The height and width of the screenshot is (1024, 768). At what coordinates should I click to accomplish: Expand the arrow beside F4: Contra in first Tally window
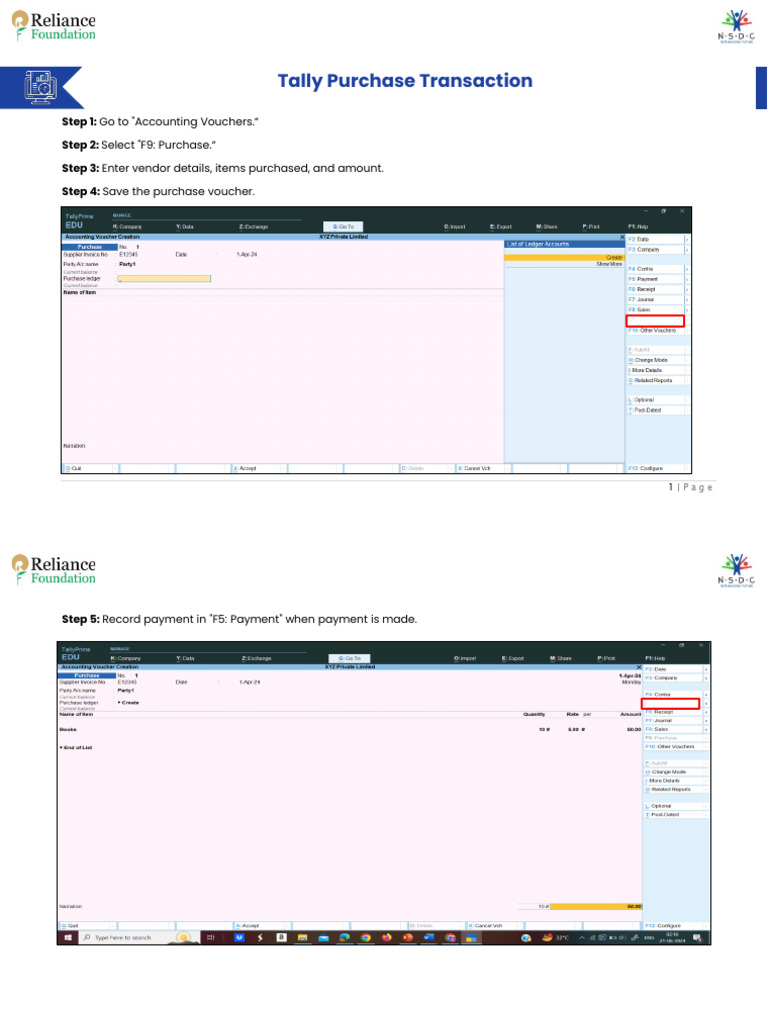687,269
